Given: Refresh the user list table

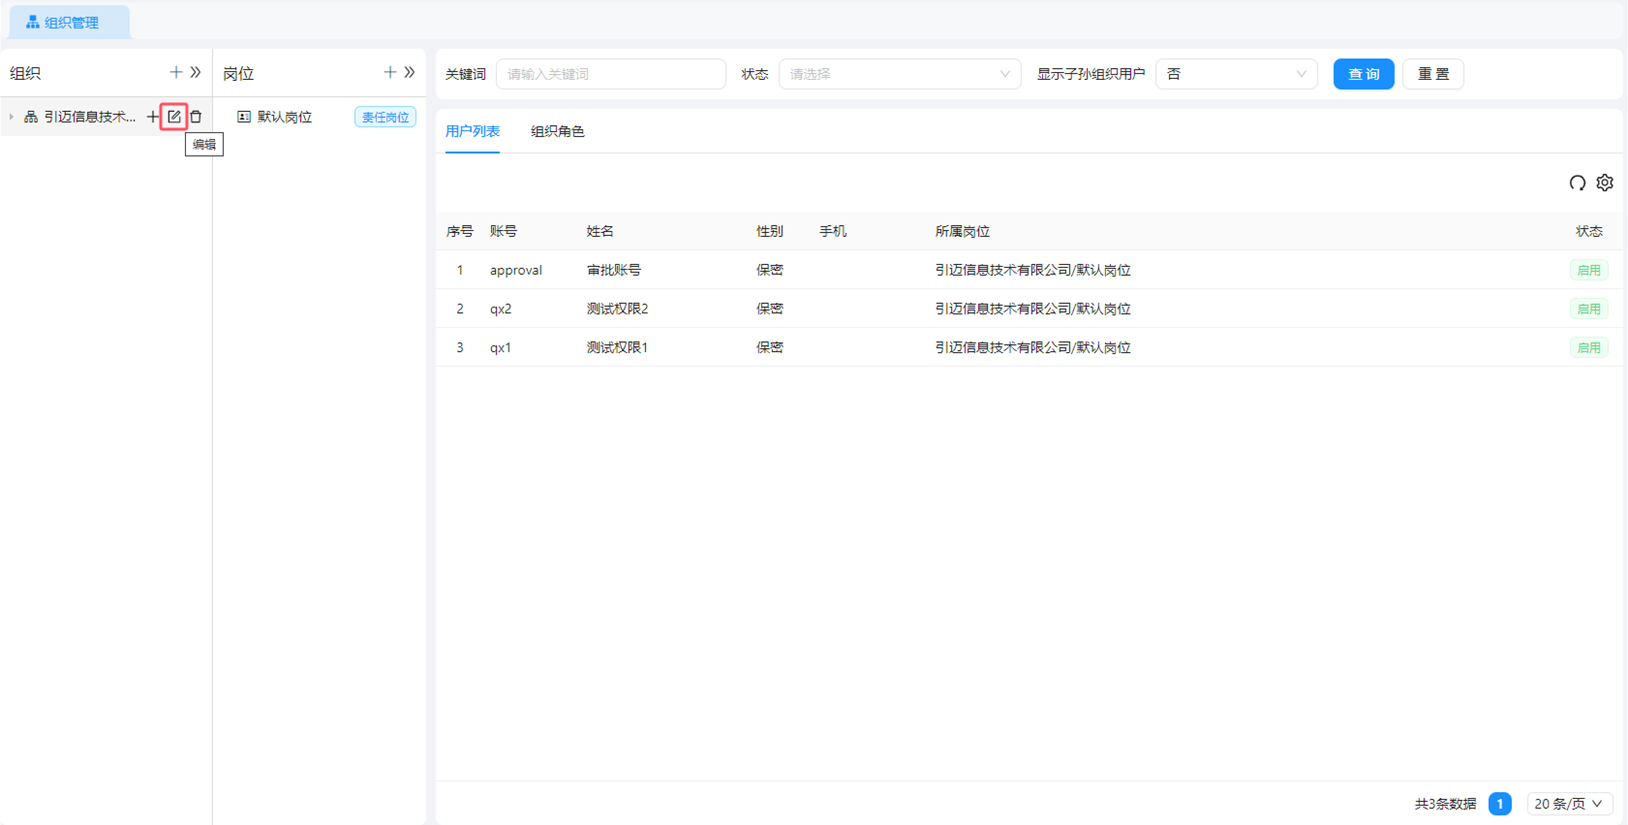Looking at the screenshot, I should pyautogui.click(x=1577, y=183).
